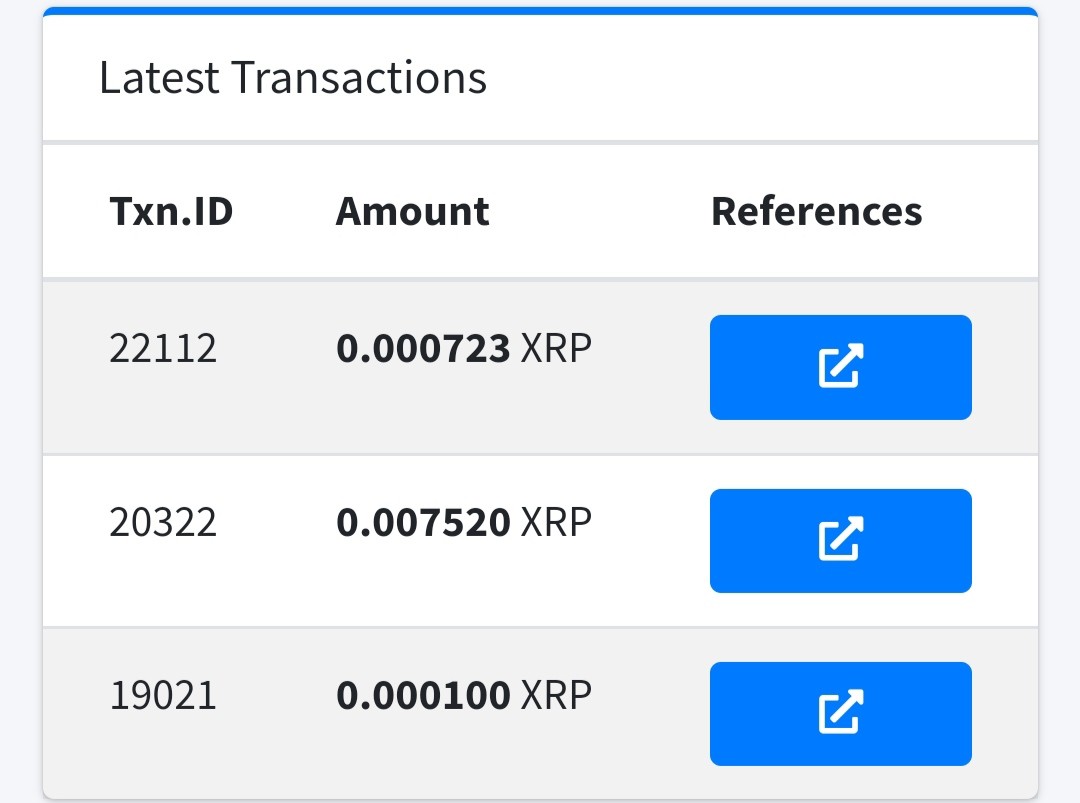
Task: Click XRP label in the second row
Action: pos(557,522)
